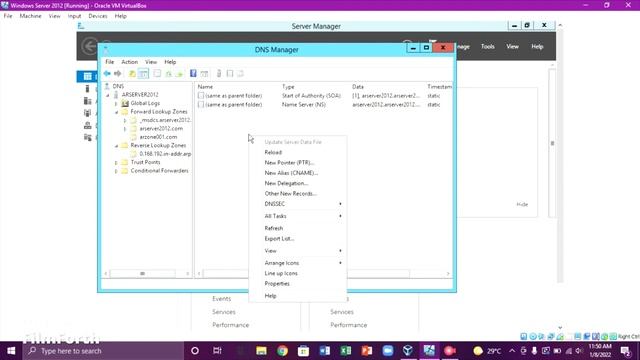Open the File menu in DNS Manager
Viewport: 640px width, 360px height.
click(109, 62)
